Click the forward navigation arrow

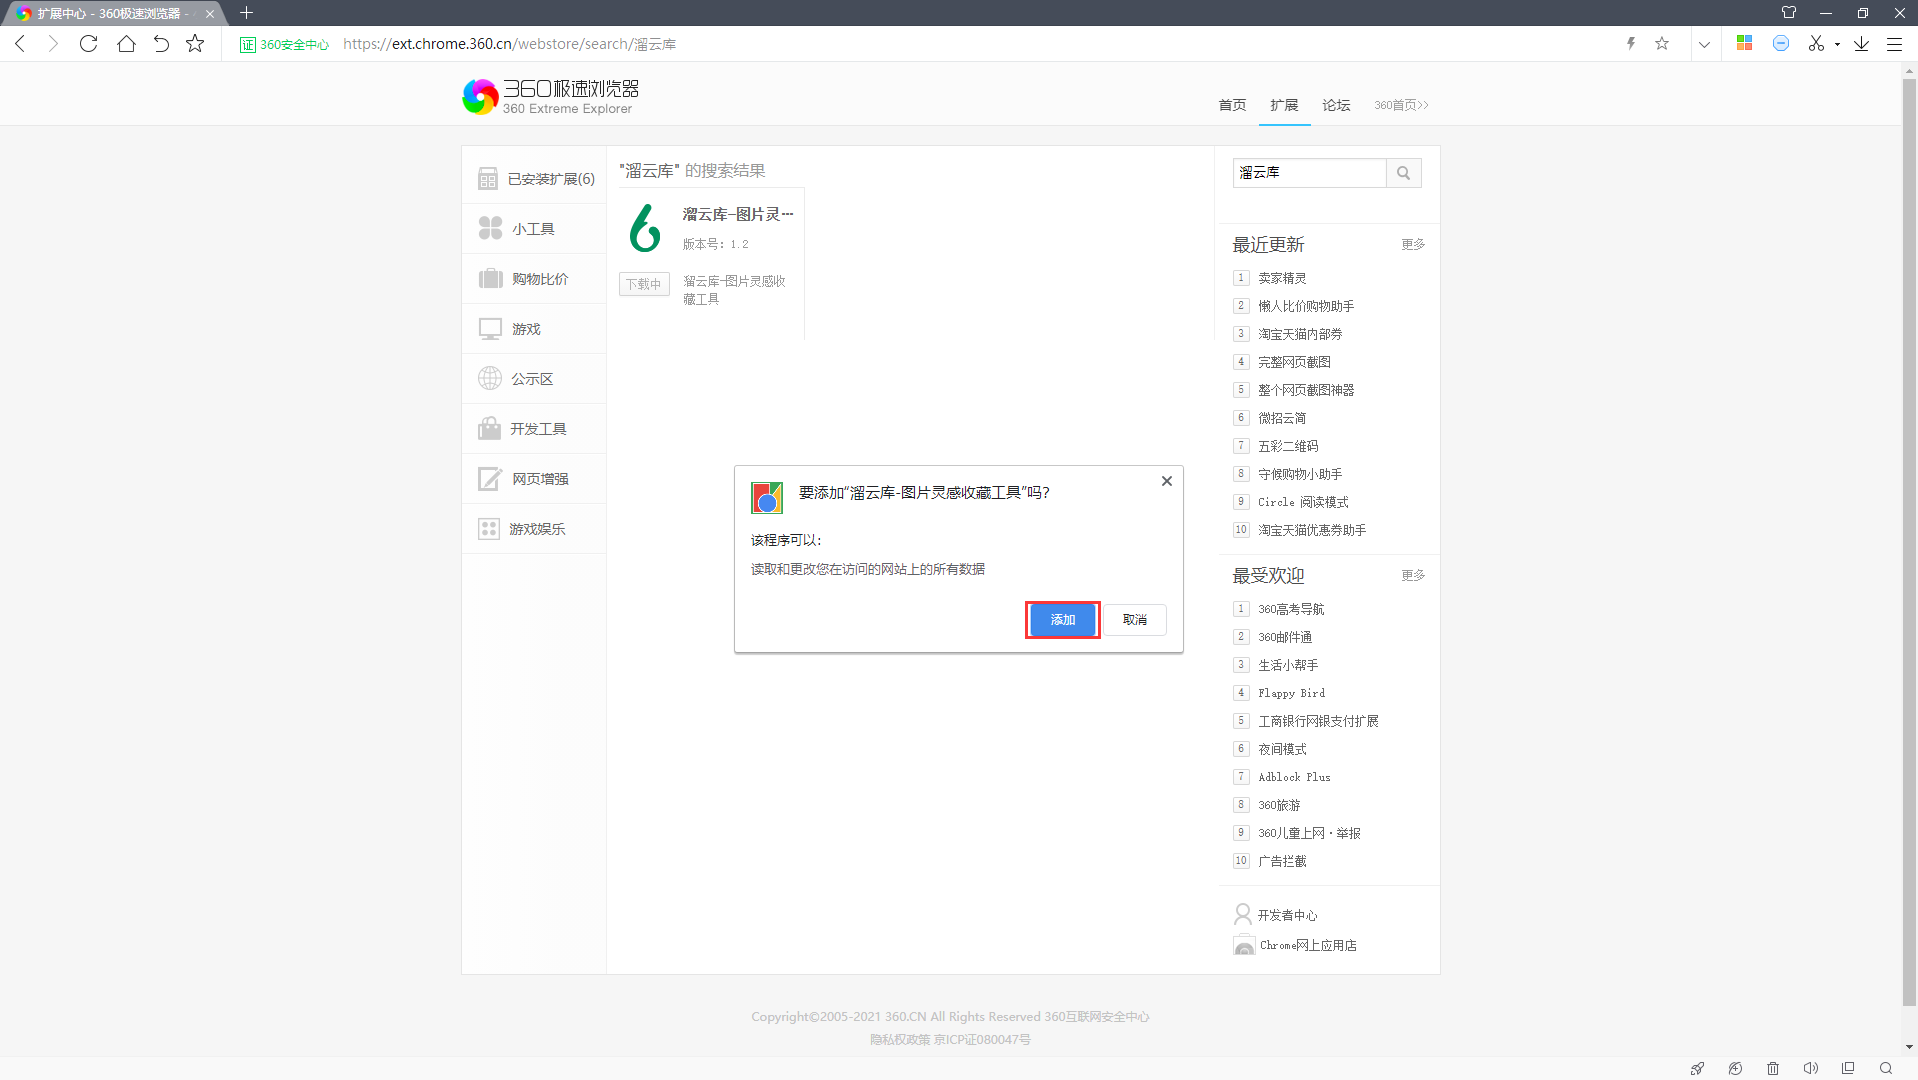pos(54,44)
